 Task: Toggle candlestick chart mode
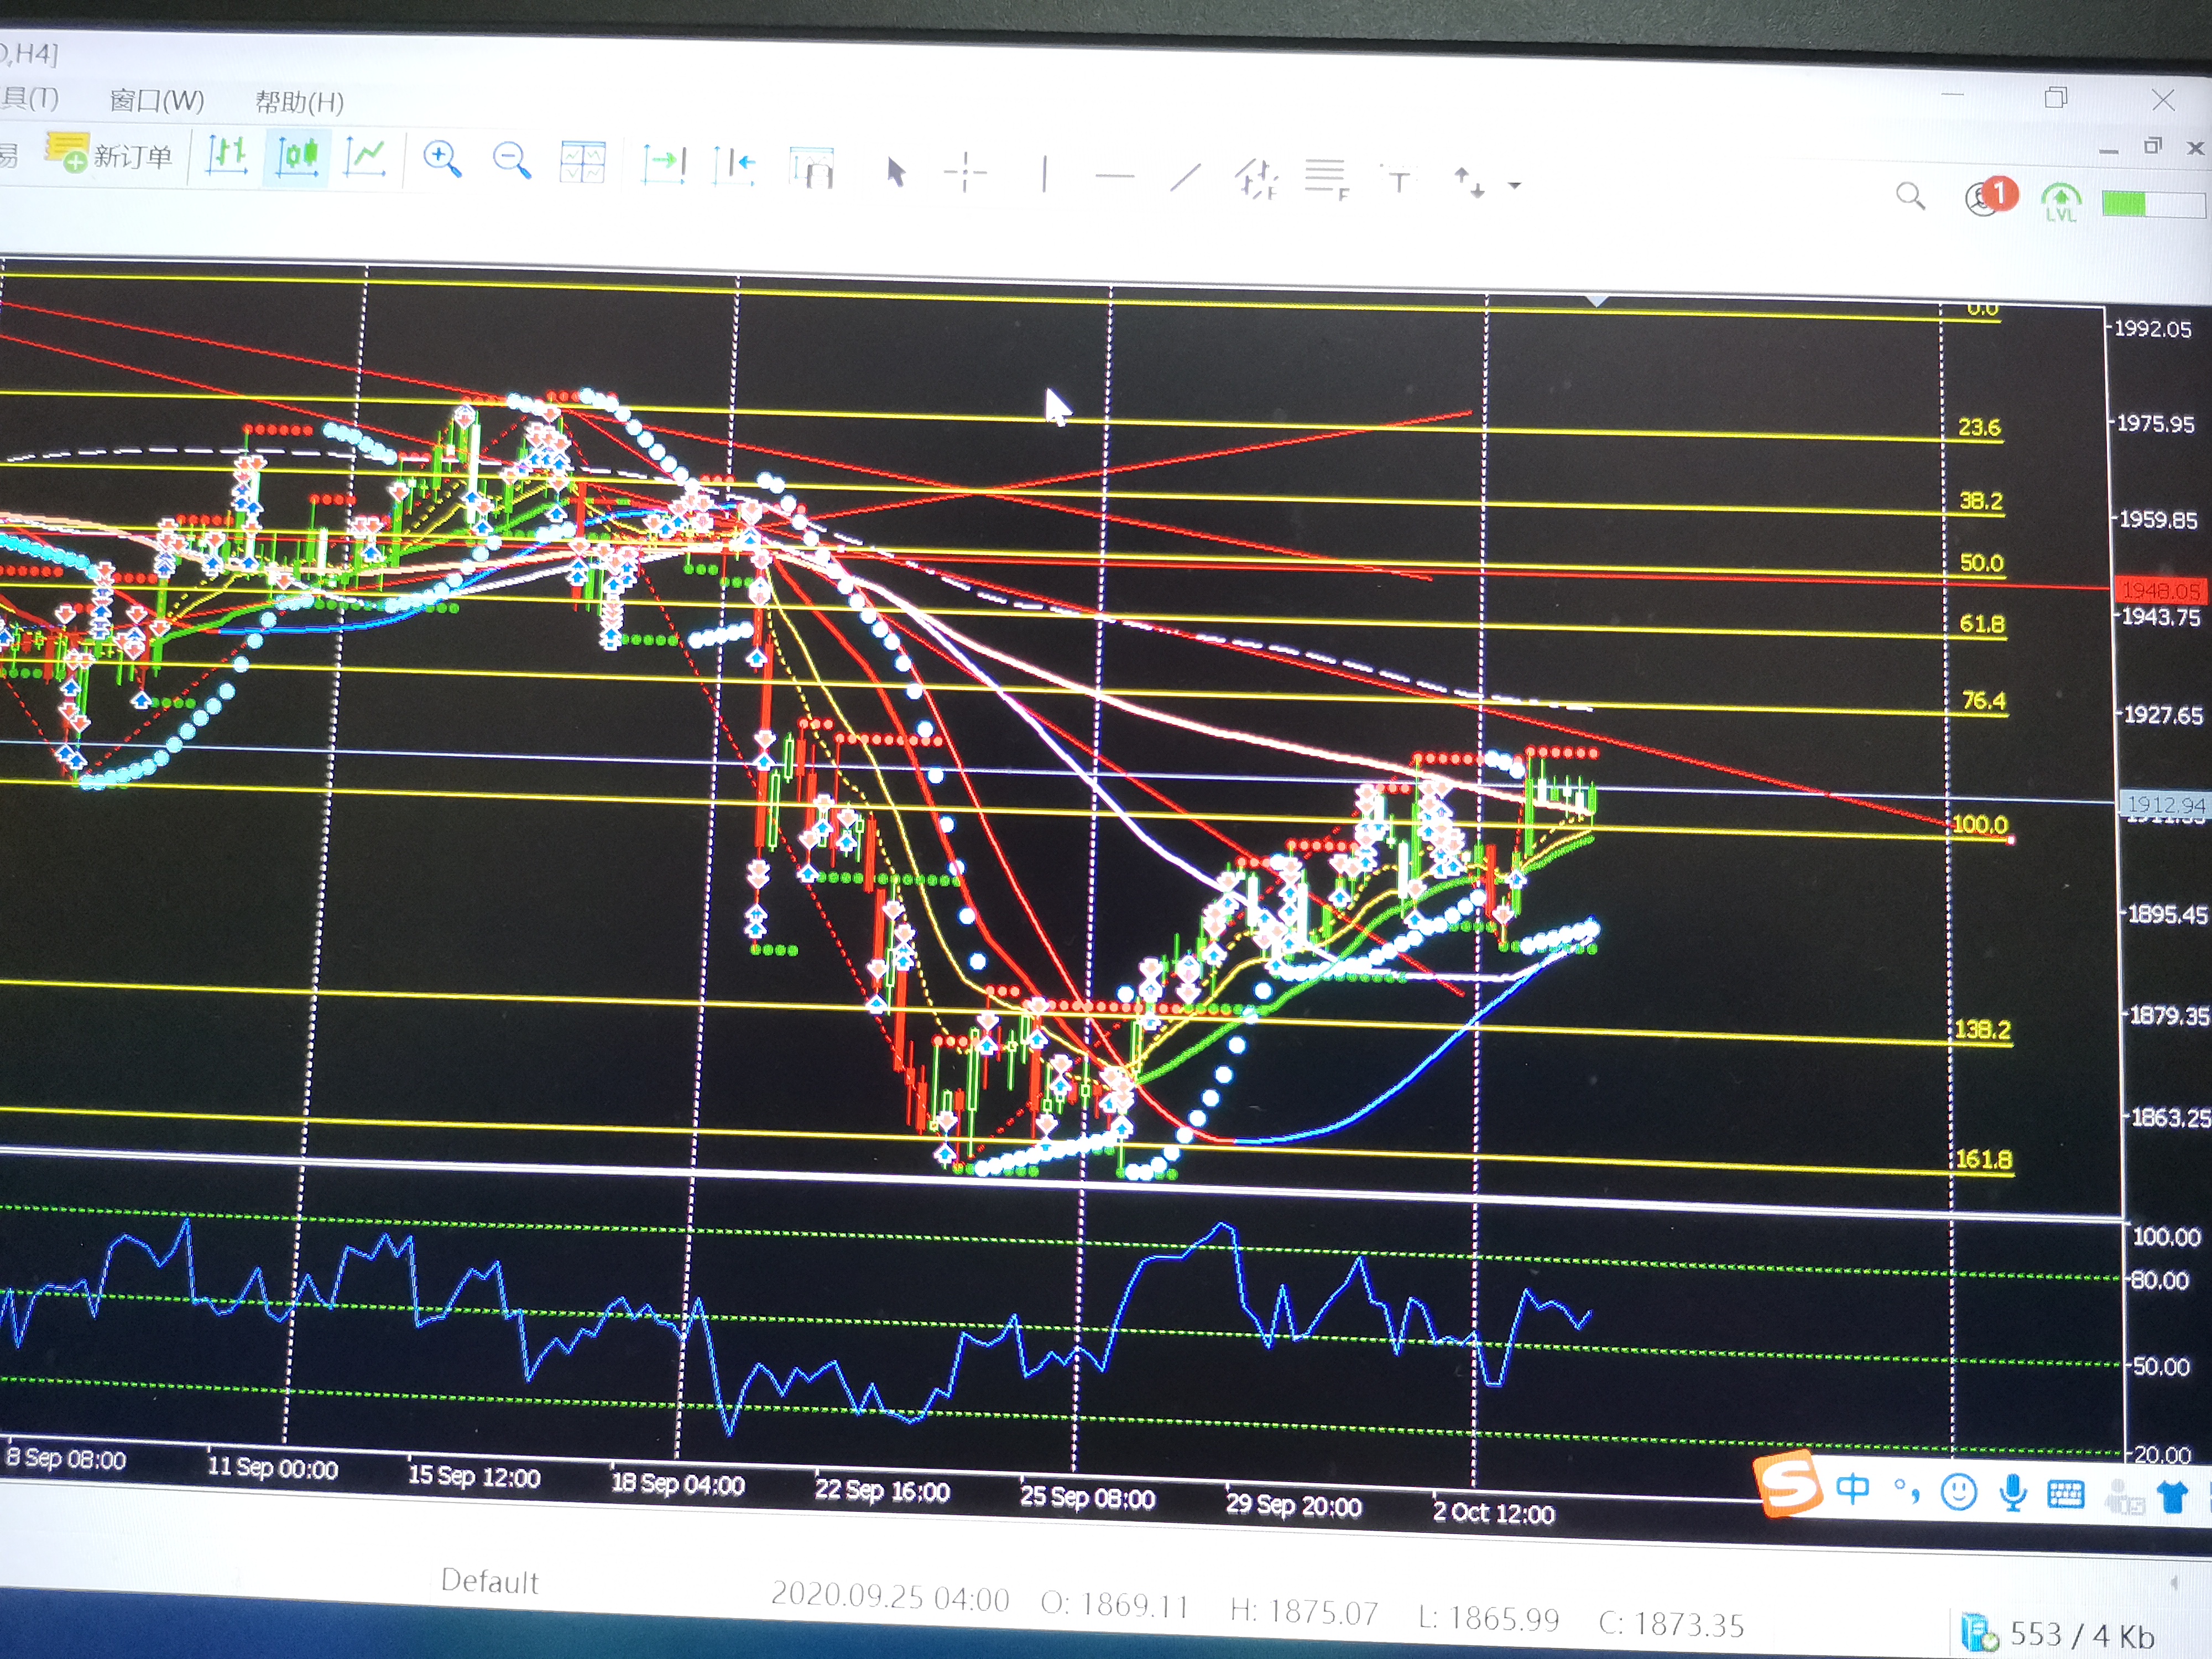(x=297, y=156)
